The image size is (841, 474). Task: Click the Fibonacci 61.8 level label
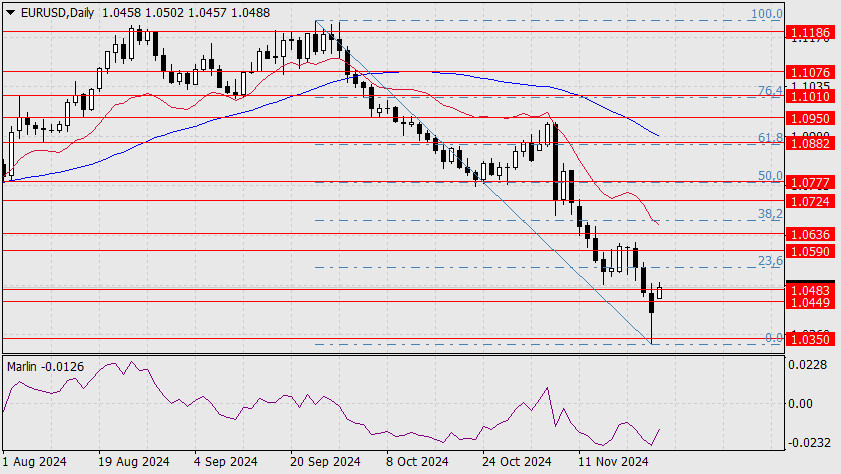pos(770,137)
